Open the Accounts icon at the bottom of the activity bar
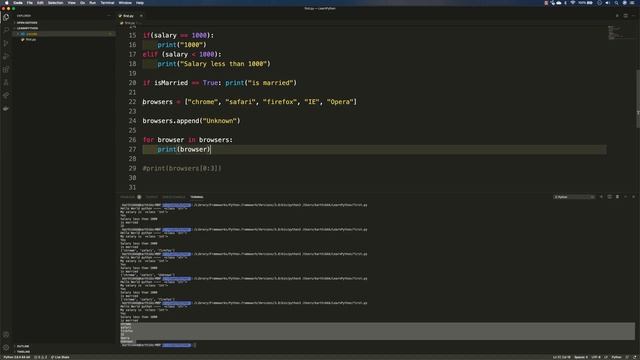Image resolution: width=640 pixels, height=360 pixels. coord(6,334)
